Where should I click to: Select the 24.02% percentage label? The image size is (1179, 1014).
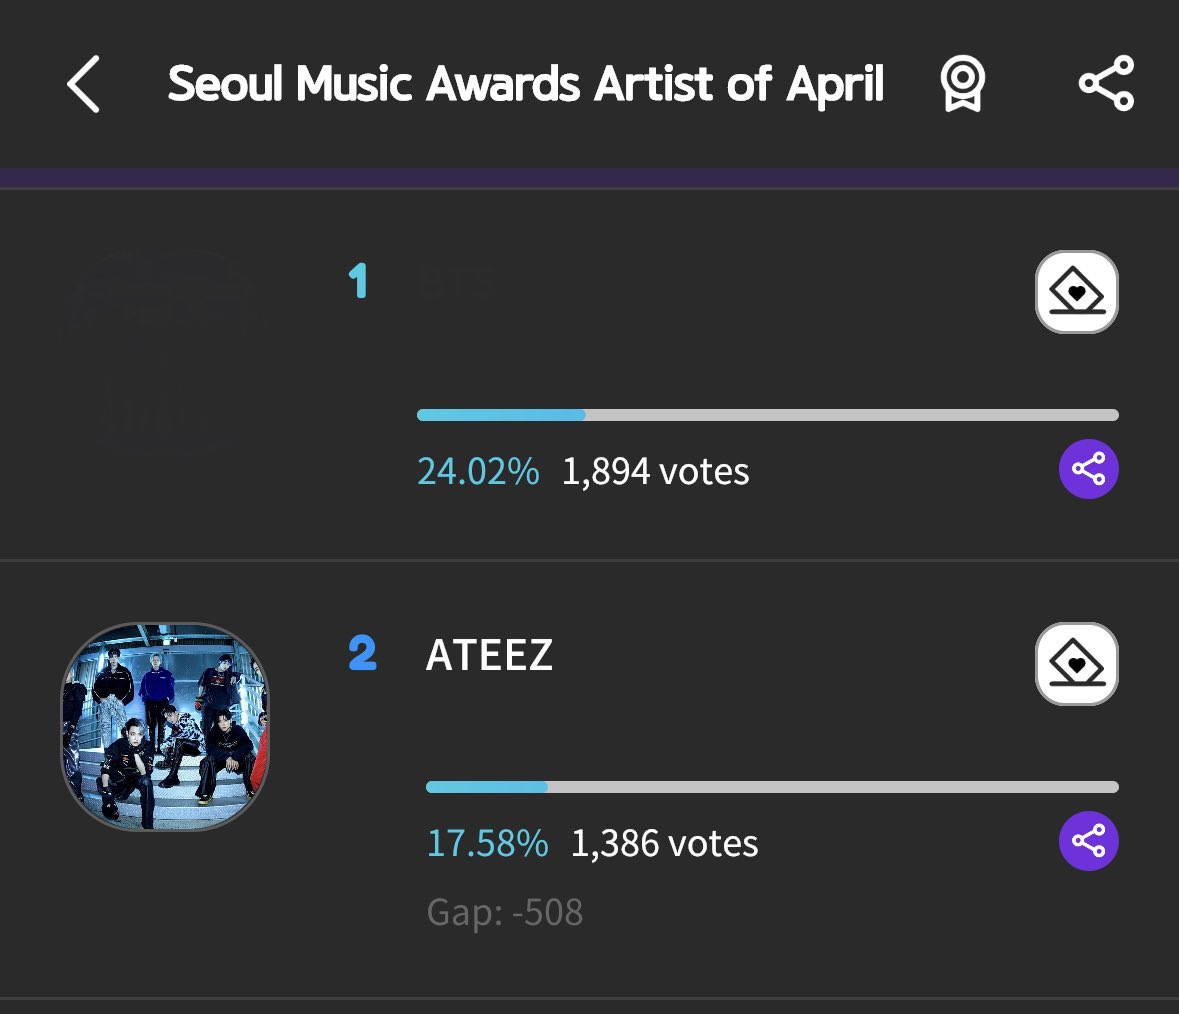click(478, 471)
